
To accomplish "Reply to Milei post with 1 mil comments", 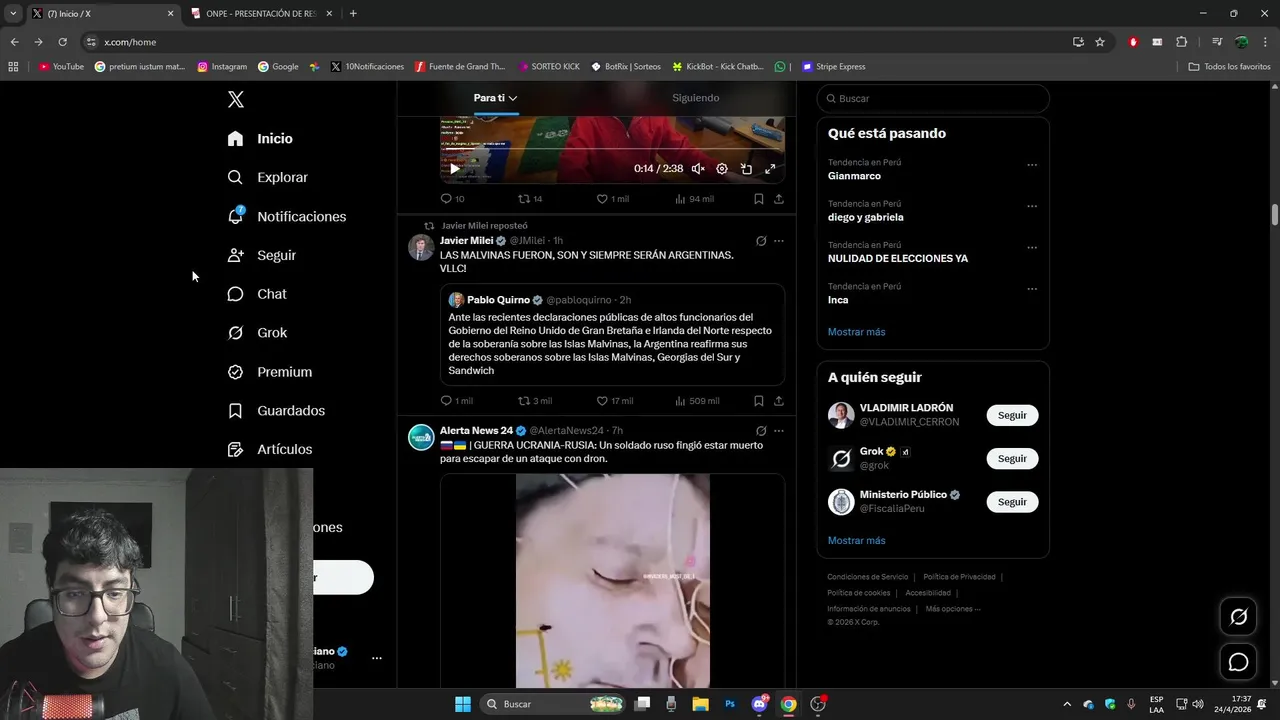I will pos(456,401).
